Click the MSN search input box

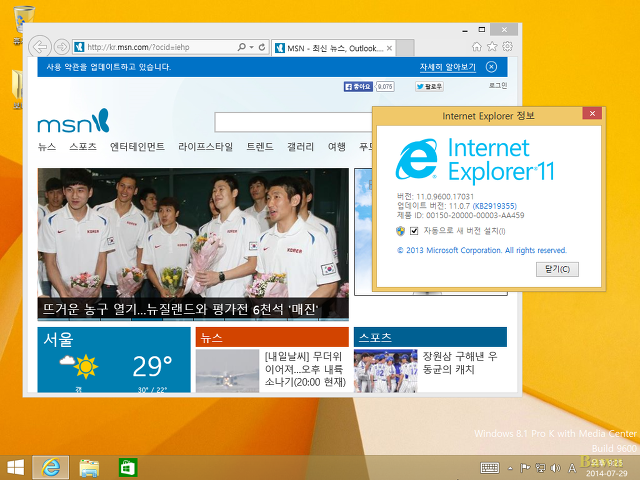pyautogui.click(x=293, y=122)
